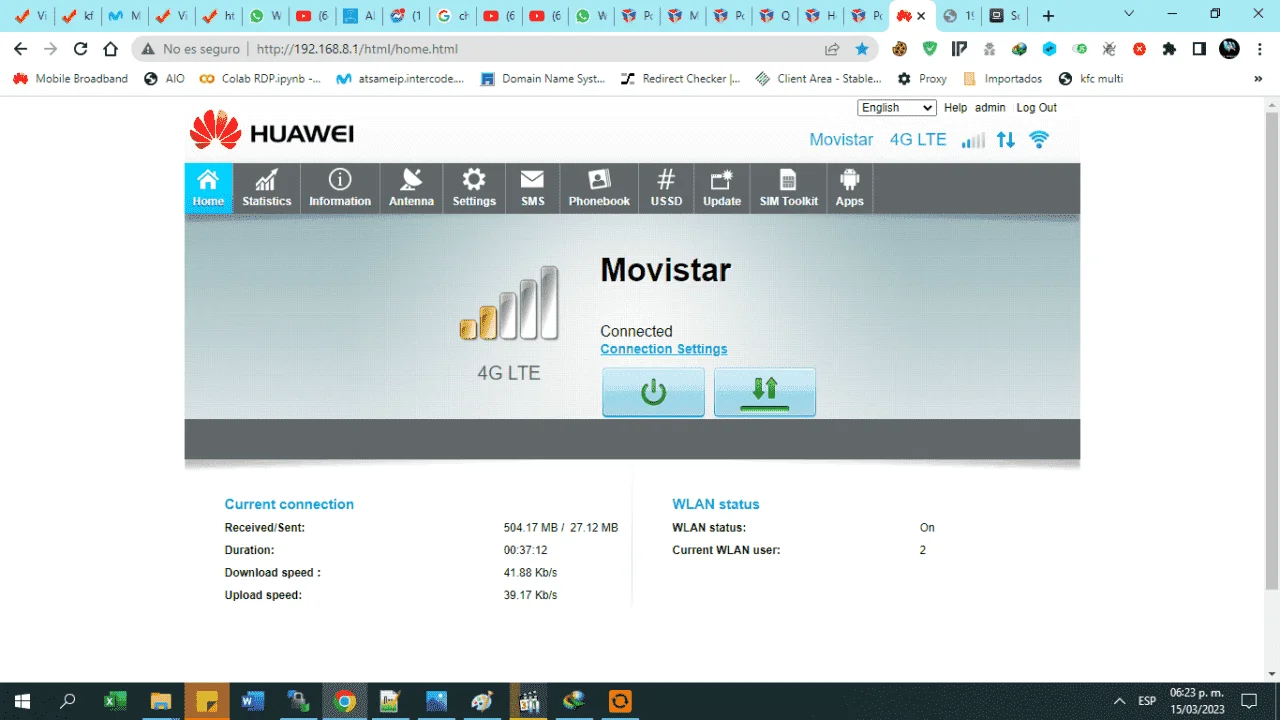Open the Information page
Image resolution: width=1280 pixels, height=720 pixels.
pyautogui.click(x=340, y=188)
